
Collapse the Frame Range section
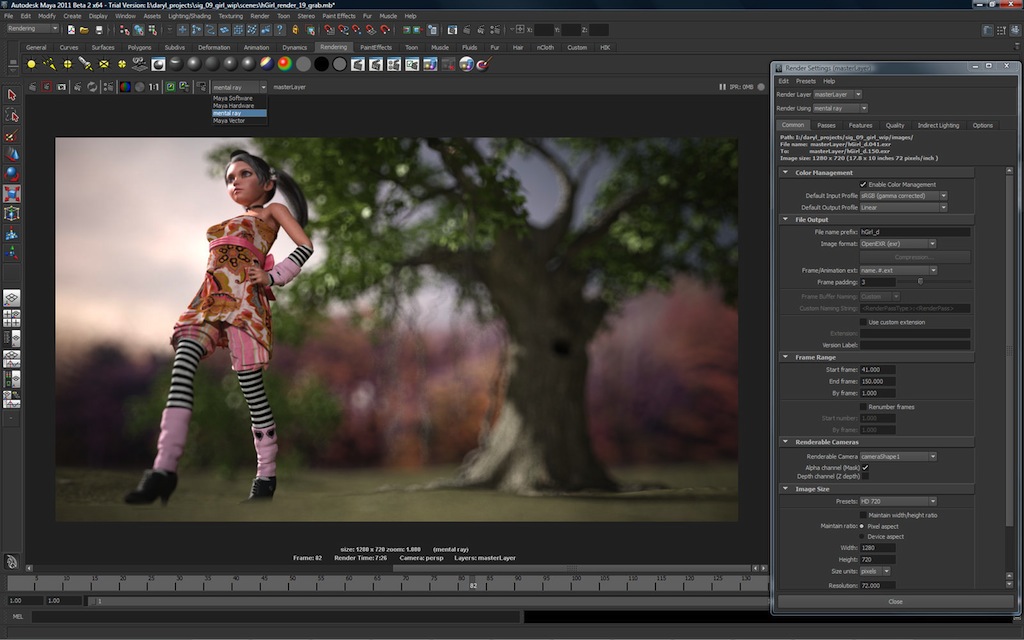click(786, 357)
